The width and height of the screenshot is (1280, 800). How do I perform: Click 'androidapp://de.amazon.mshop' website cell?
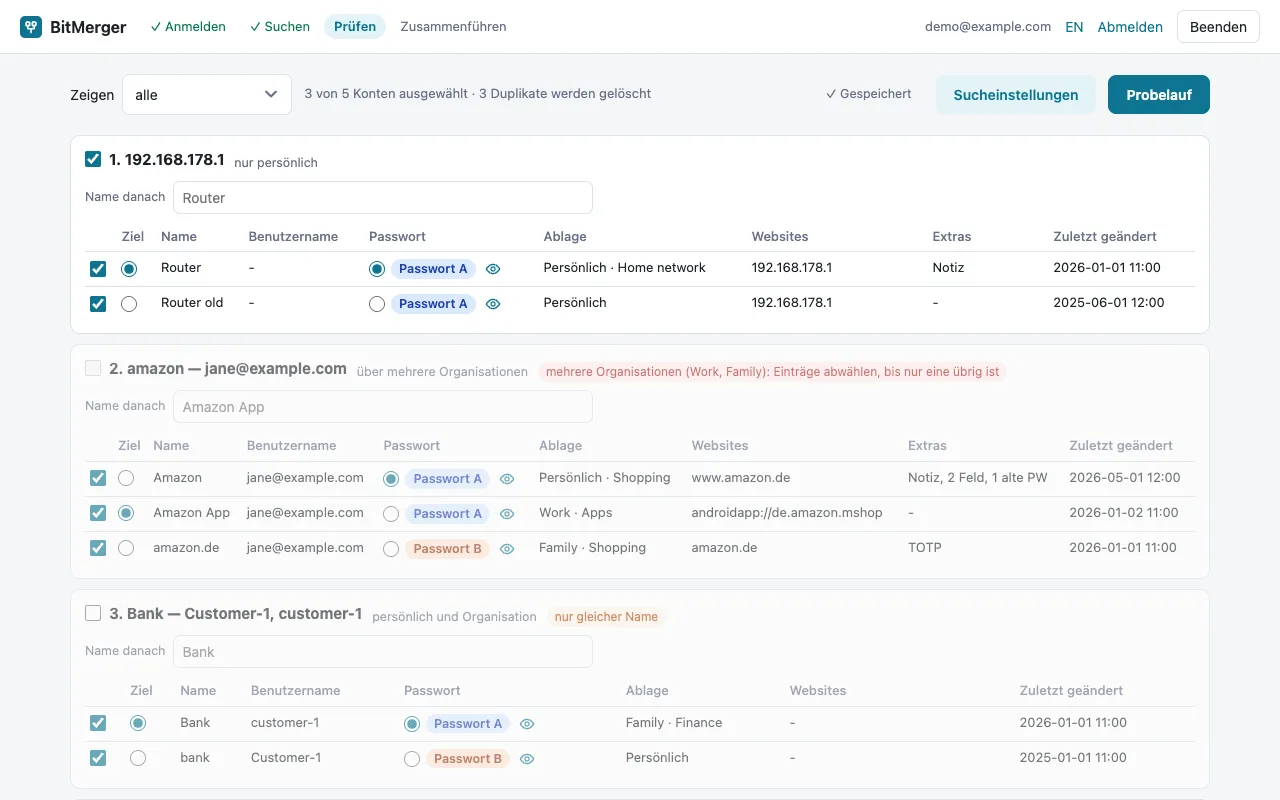point(787,513)
